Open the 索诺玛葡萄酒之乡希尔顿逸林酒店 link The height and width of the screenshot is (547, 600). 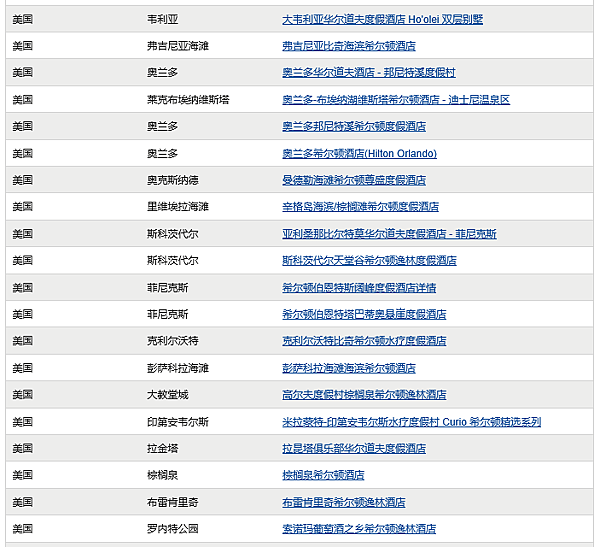point(359,529)
